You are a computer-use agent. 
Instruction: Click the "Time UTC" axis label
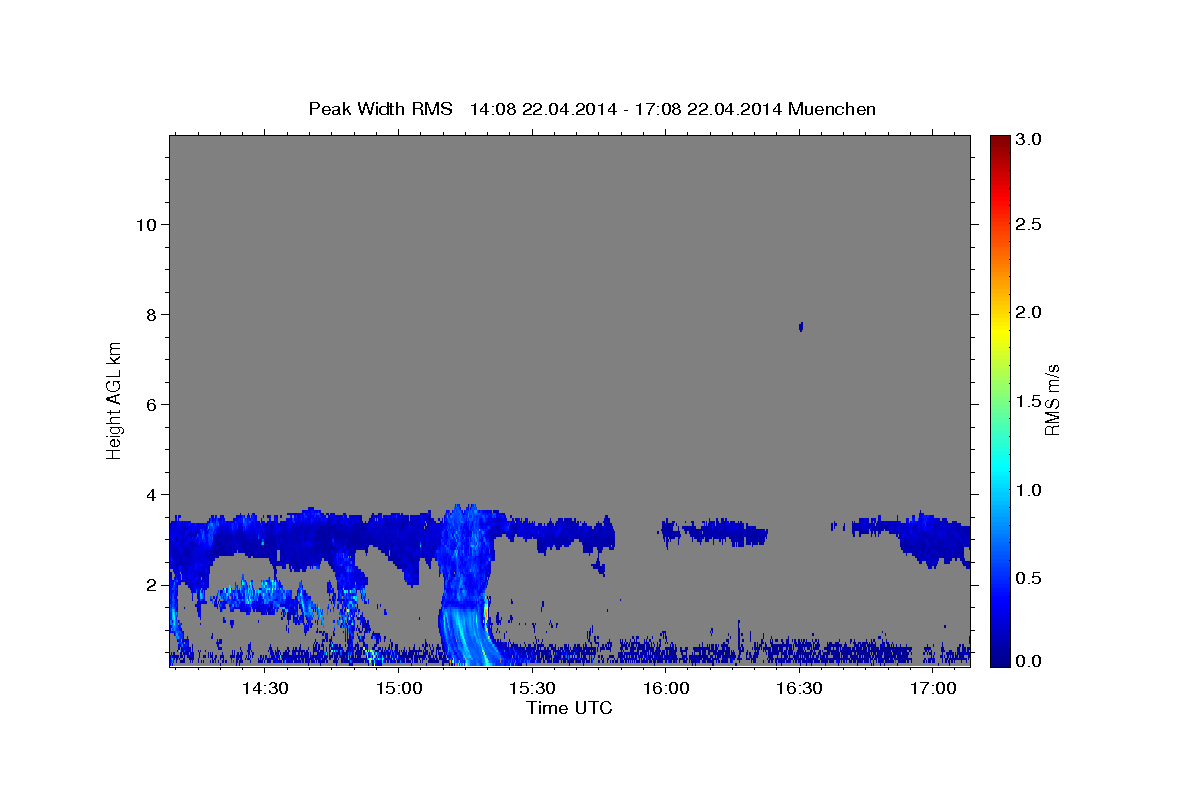(569, 708)
